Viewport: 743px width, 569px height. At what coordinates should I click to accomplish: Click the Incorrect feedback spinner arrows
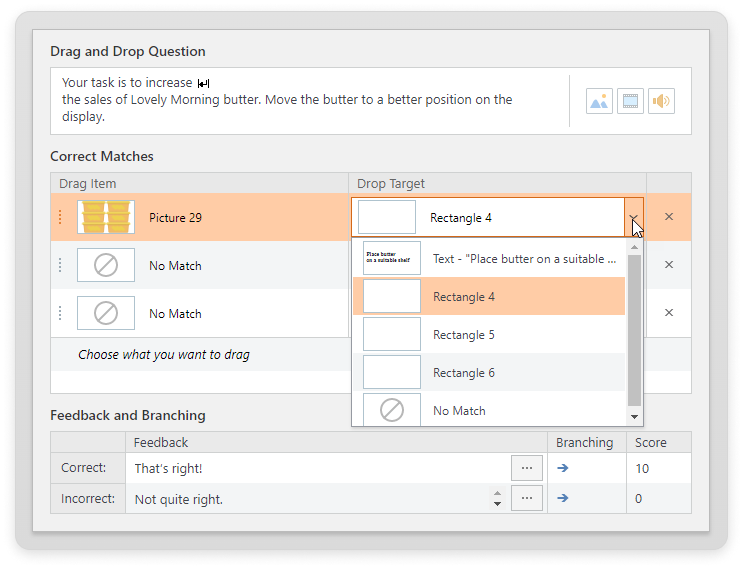coord(498,498)
